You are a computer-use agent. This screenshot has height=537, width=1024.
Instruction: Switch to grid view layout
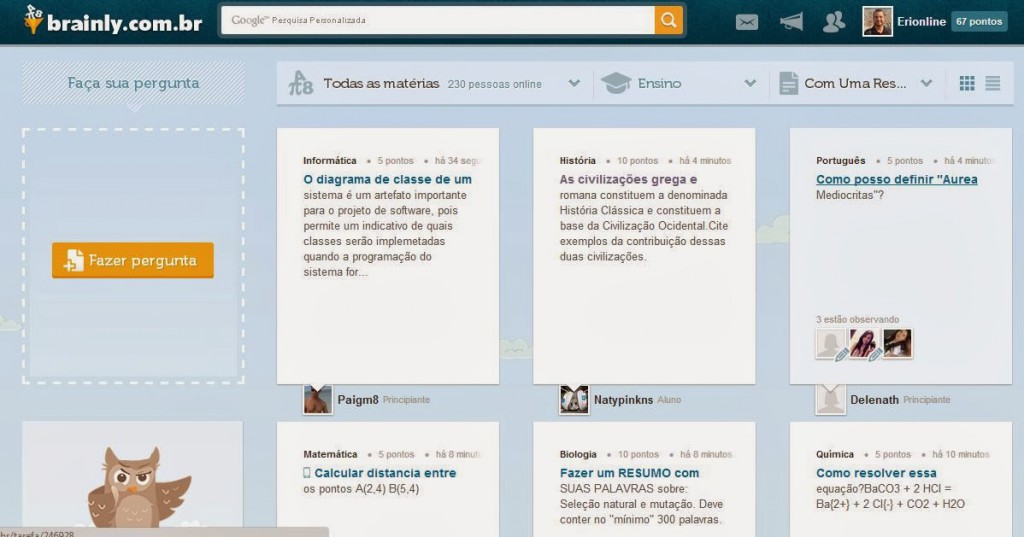[x=967, y=83]
